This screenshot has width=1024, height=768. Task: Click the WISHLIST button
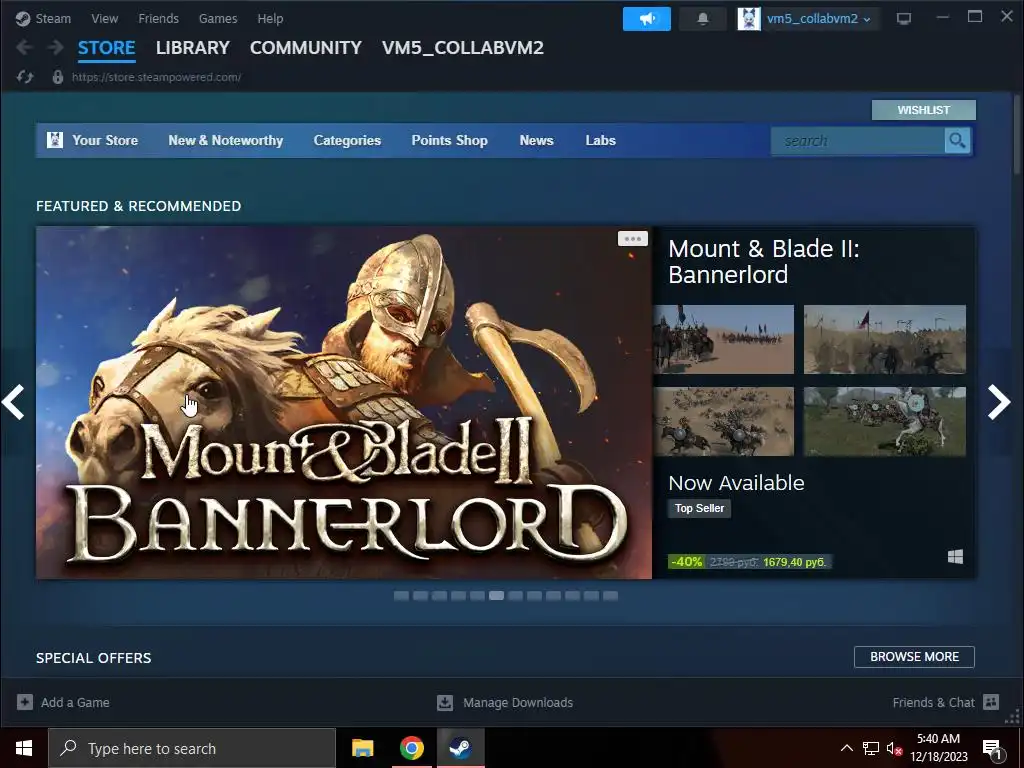(x=923, y=110)
